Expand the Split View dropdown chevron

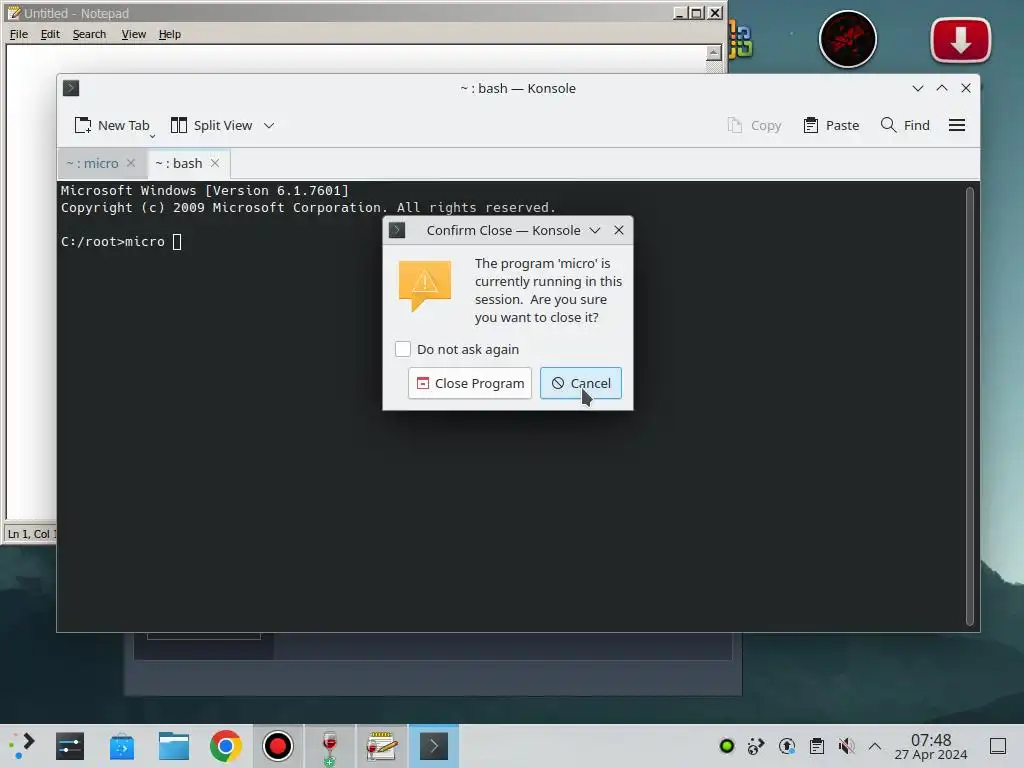tap(269, 125)
